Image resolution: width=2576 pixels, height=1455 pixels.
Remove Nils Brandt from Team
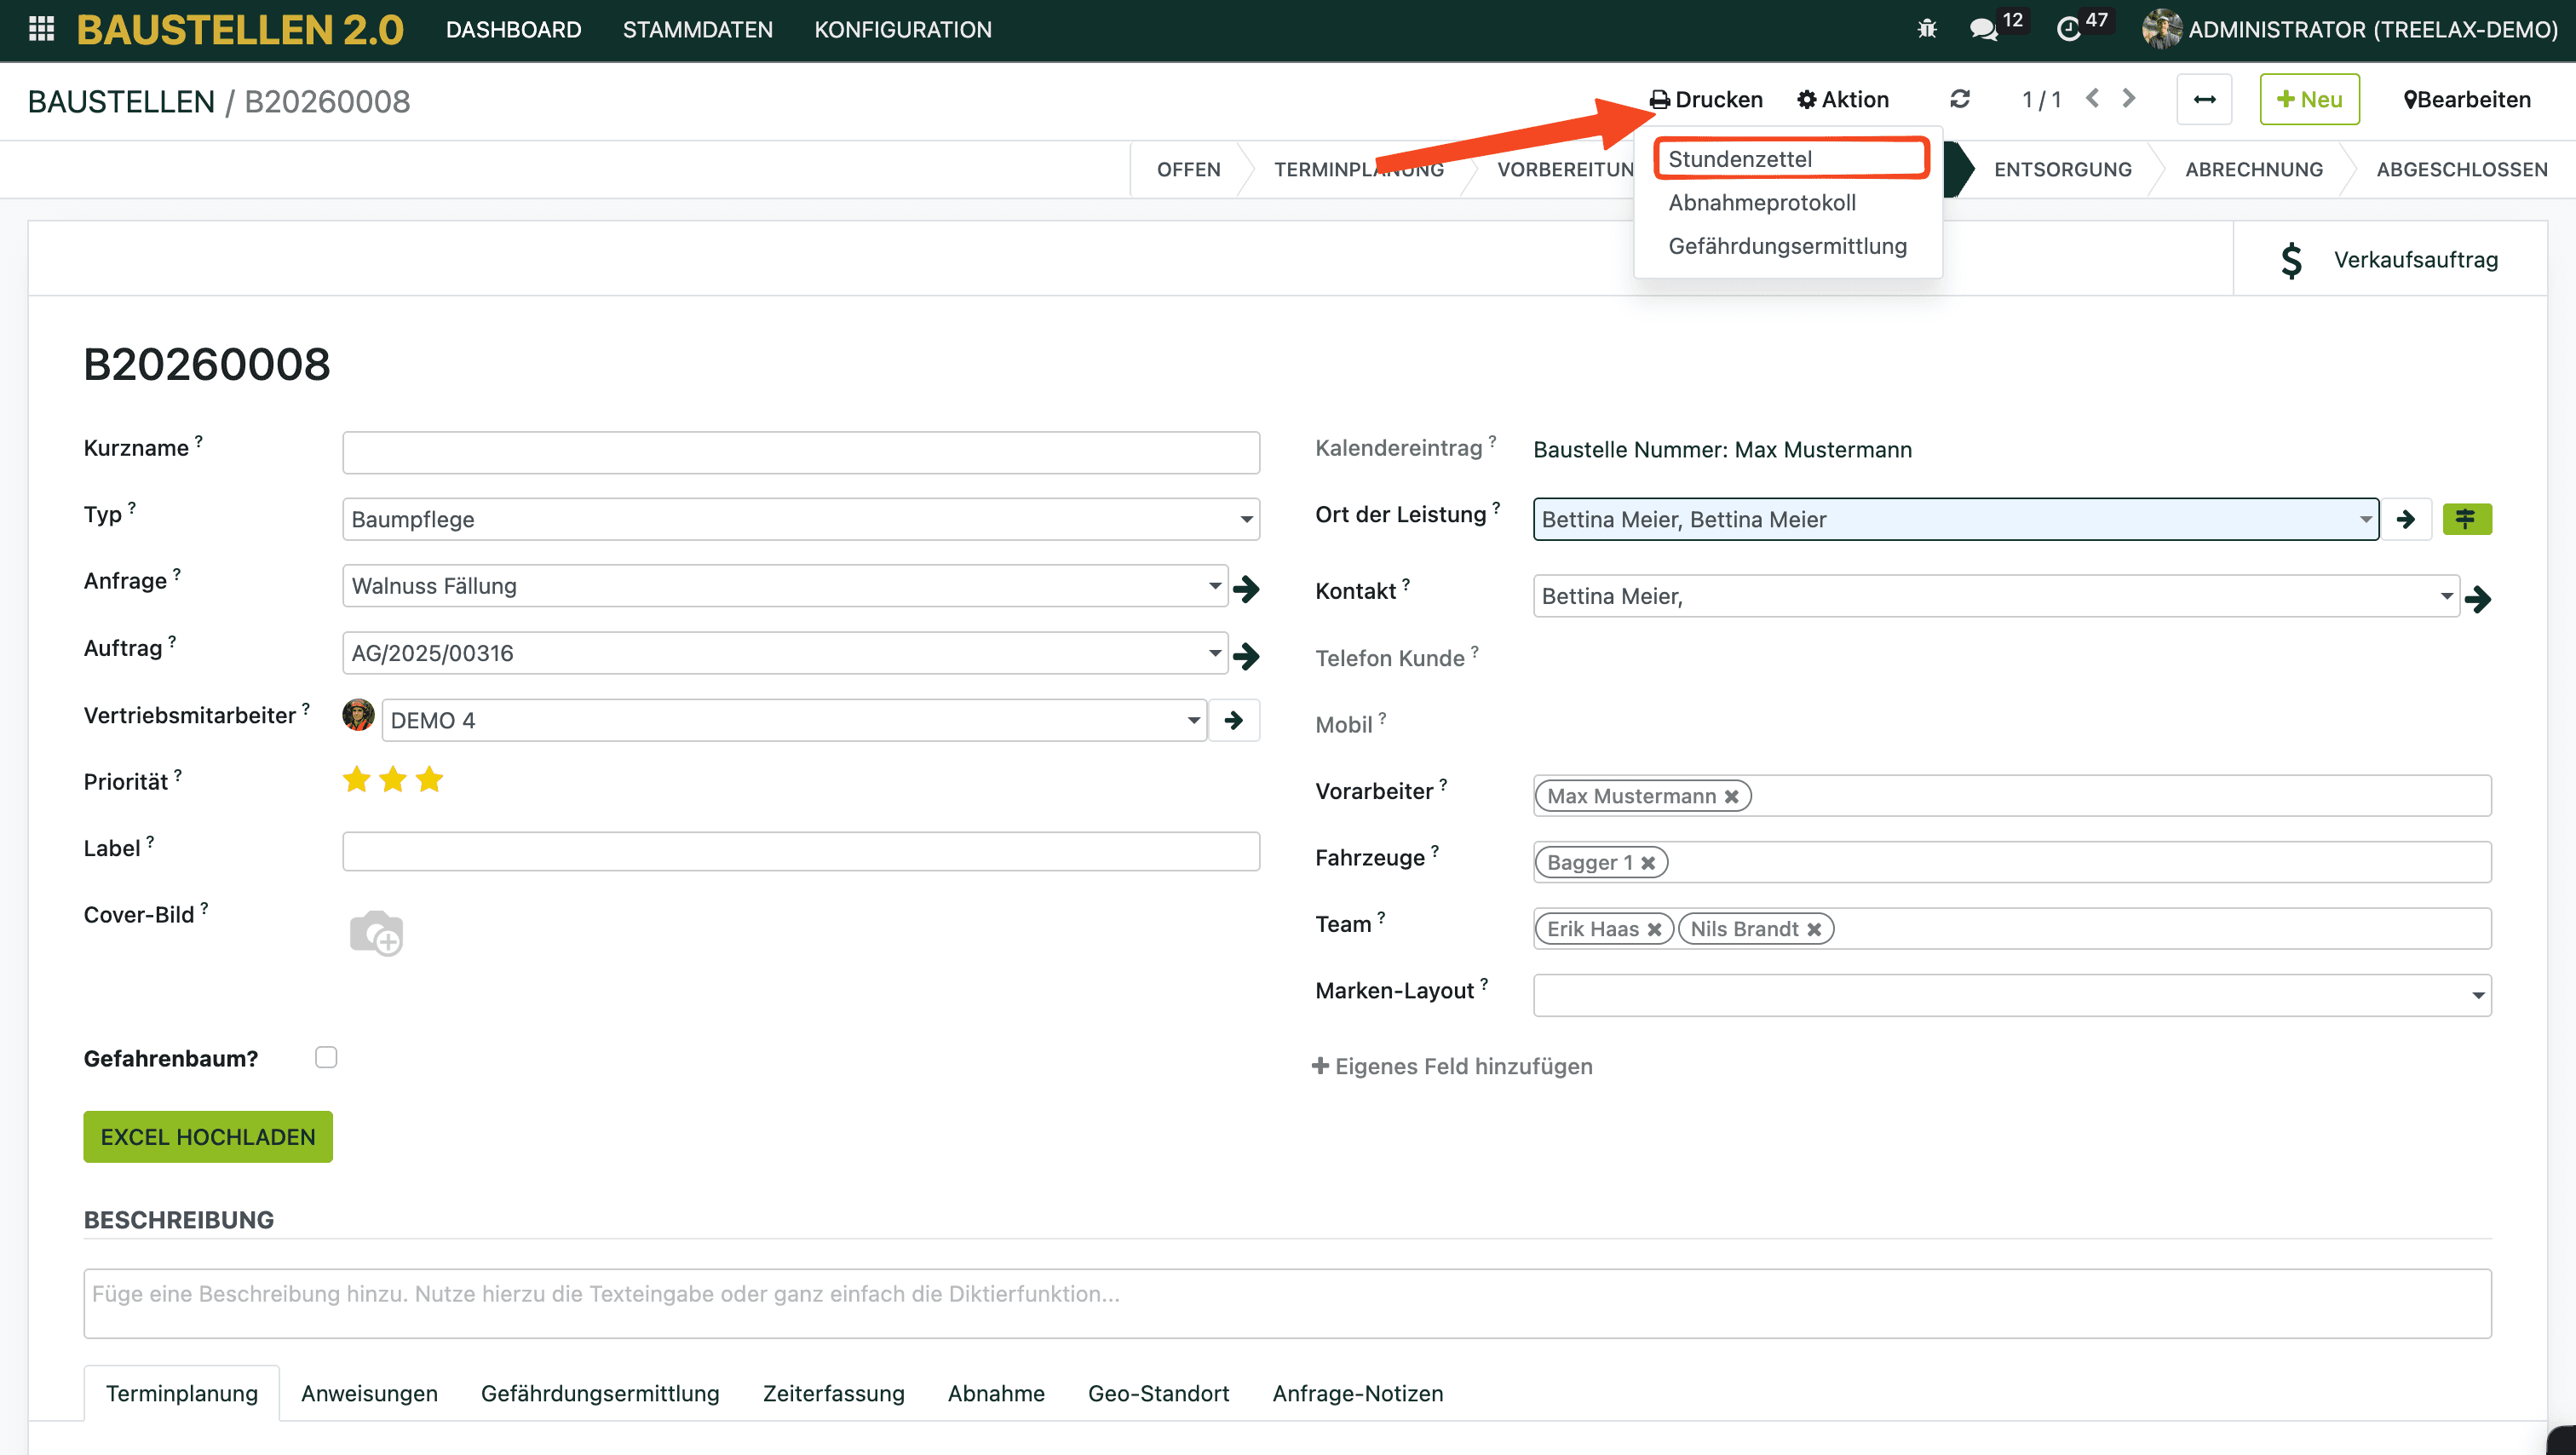point(1814,930)
